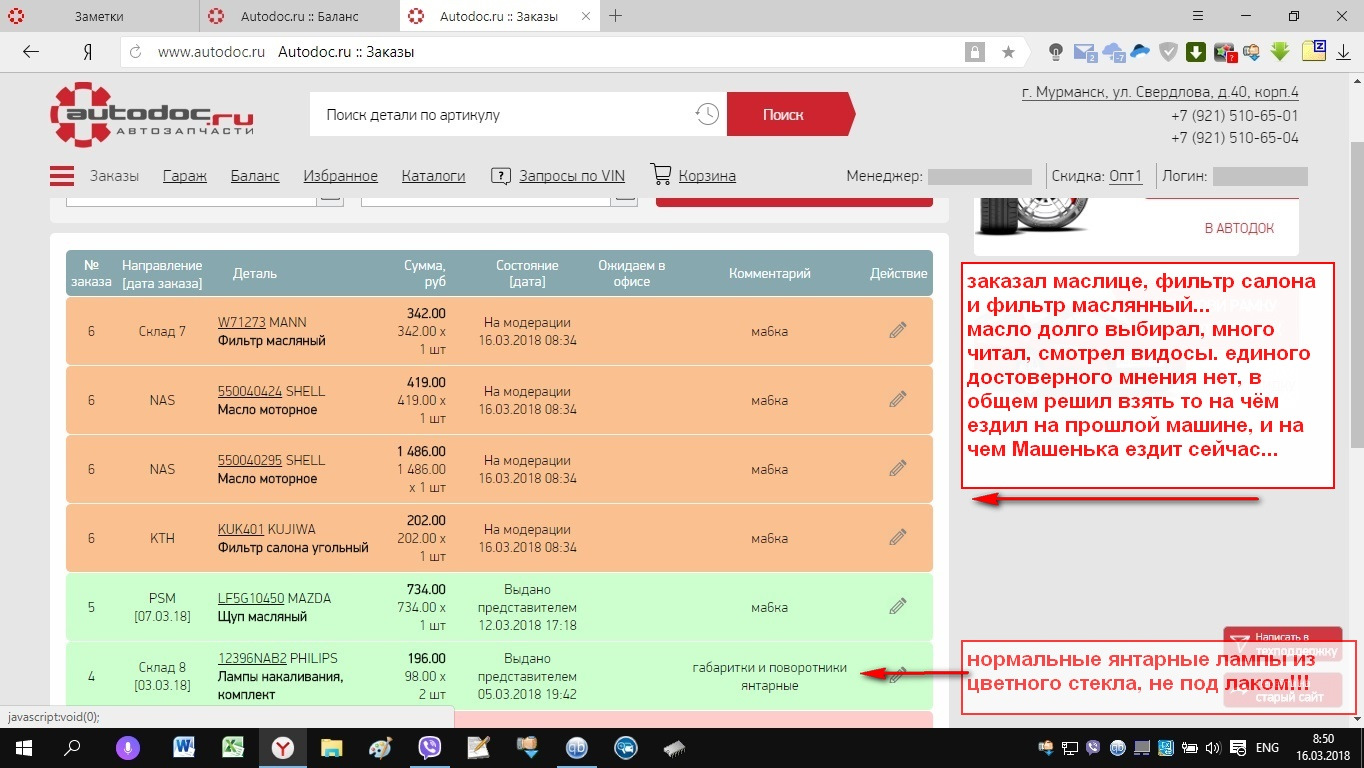Open Paint palette icon in taskbar
The width and height of the screenshot is (1364, 768).
381,747
